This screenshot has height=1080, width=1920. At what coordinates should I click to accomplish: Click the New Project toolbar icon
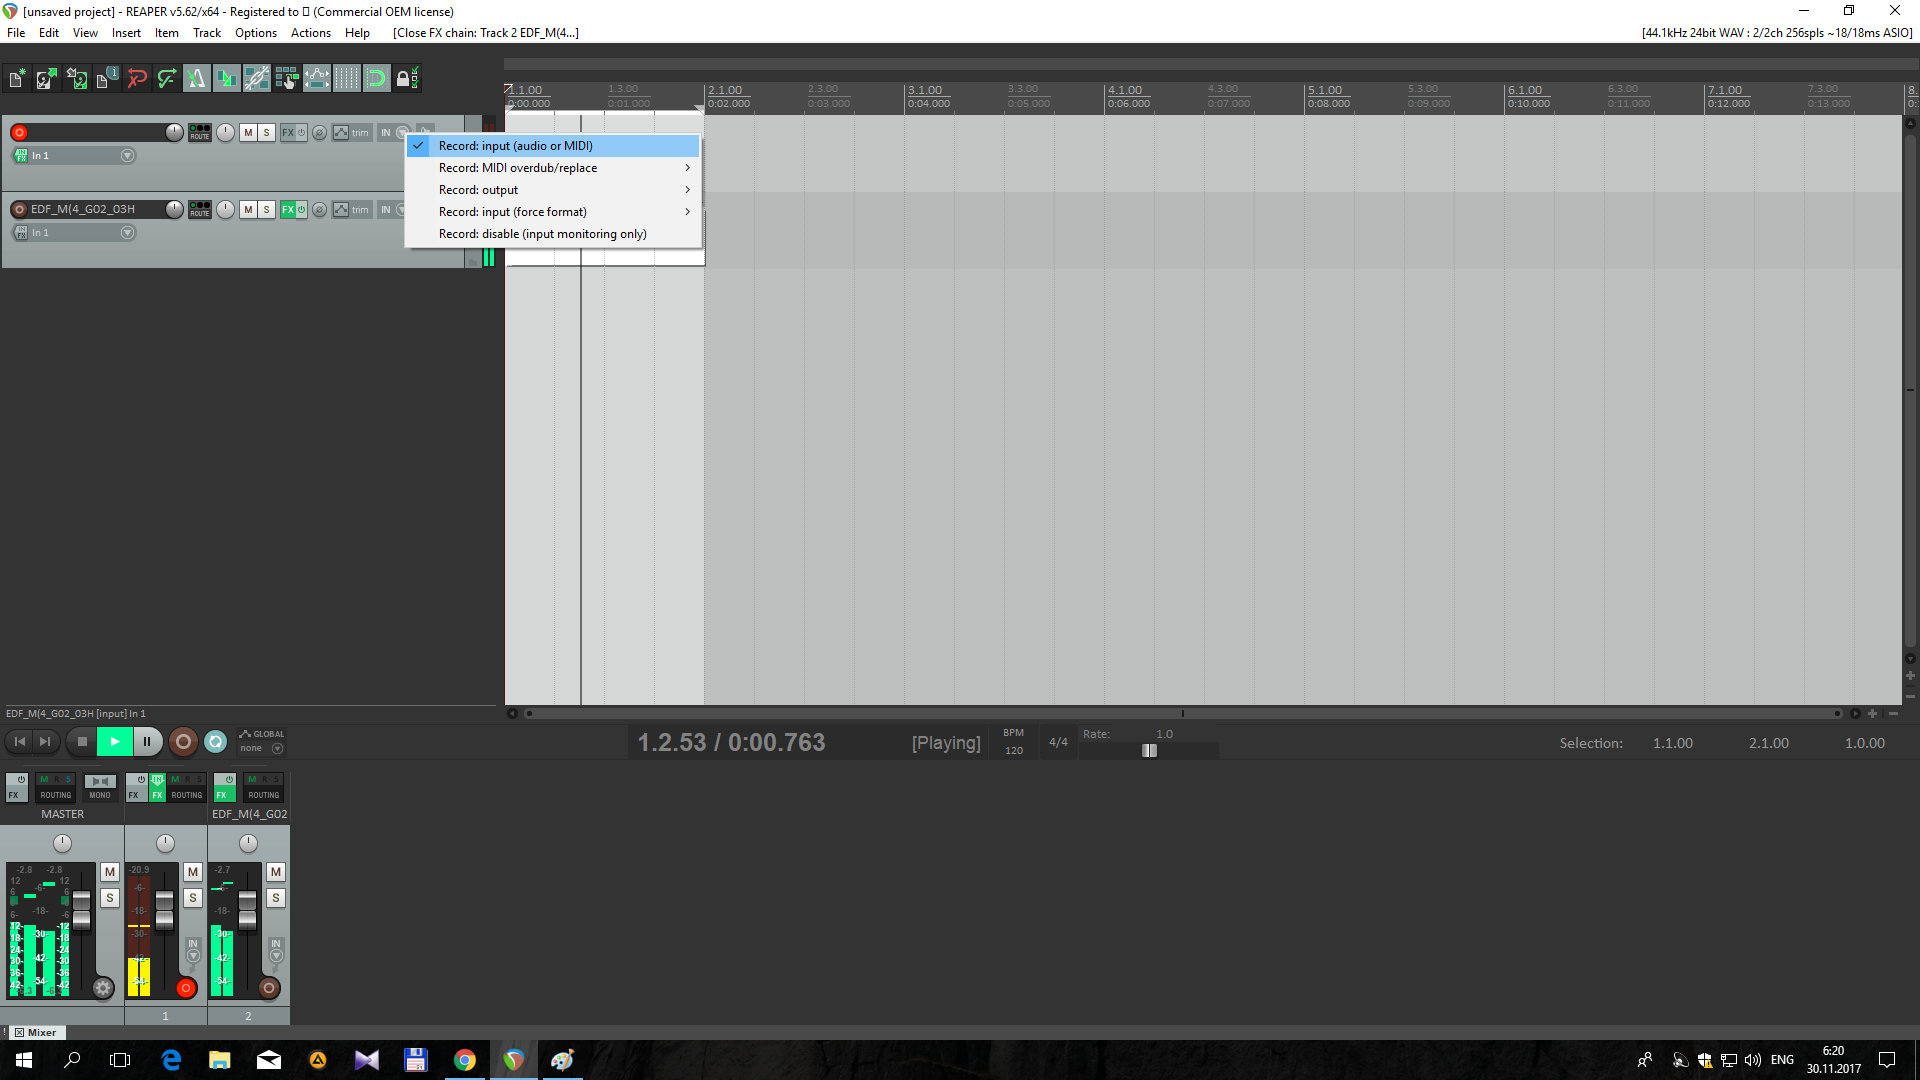point(17,78)
